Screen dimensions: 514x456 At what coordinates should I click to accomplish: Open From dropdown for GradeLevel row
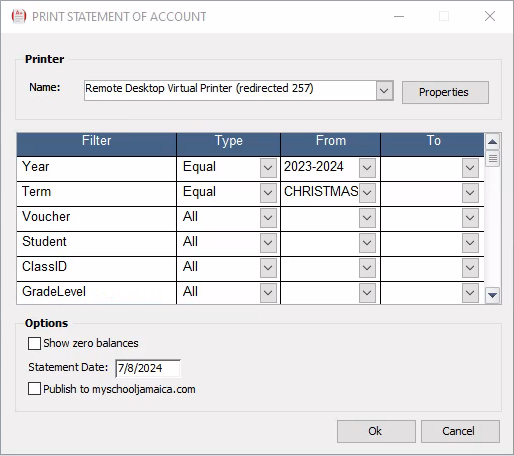[367, 293]
